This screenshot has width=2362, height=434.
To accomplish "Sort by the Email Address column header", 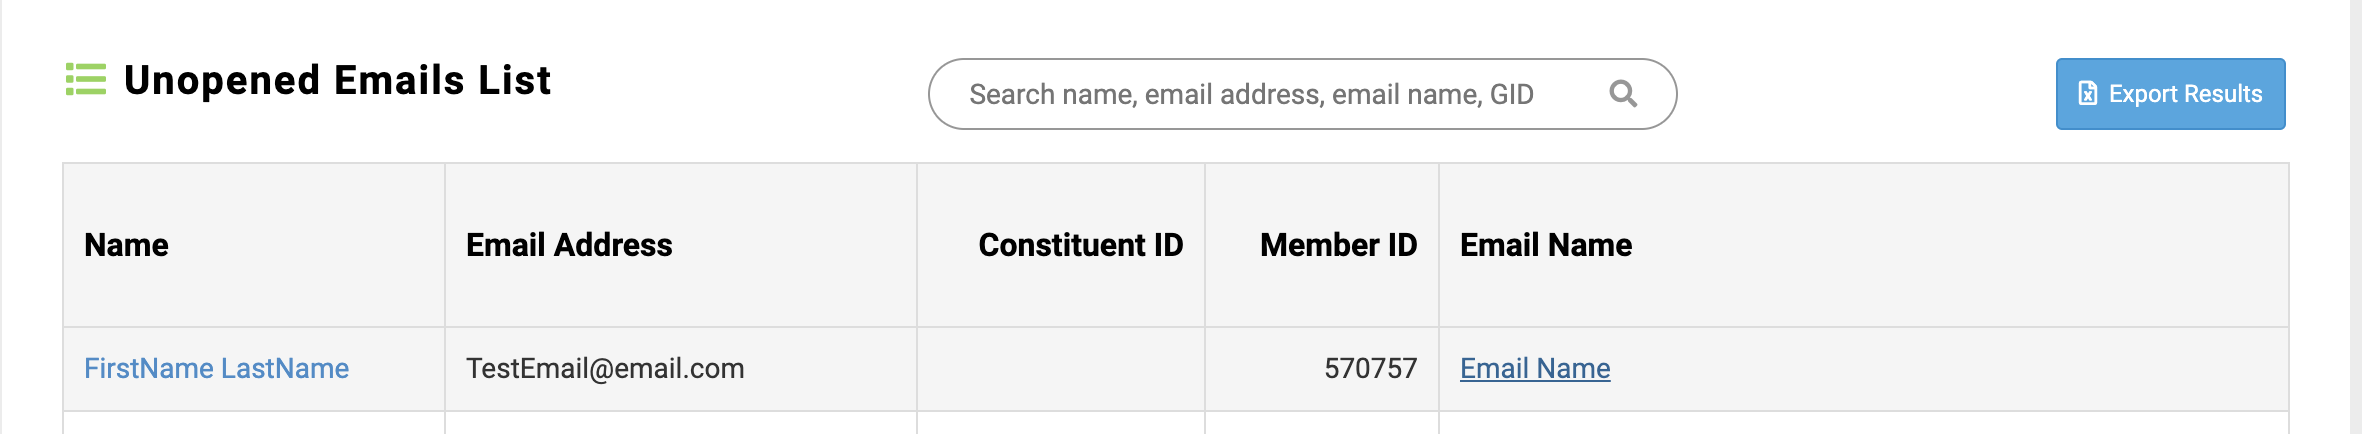I will [569, 245].
